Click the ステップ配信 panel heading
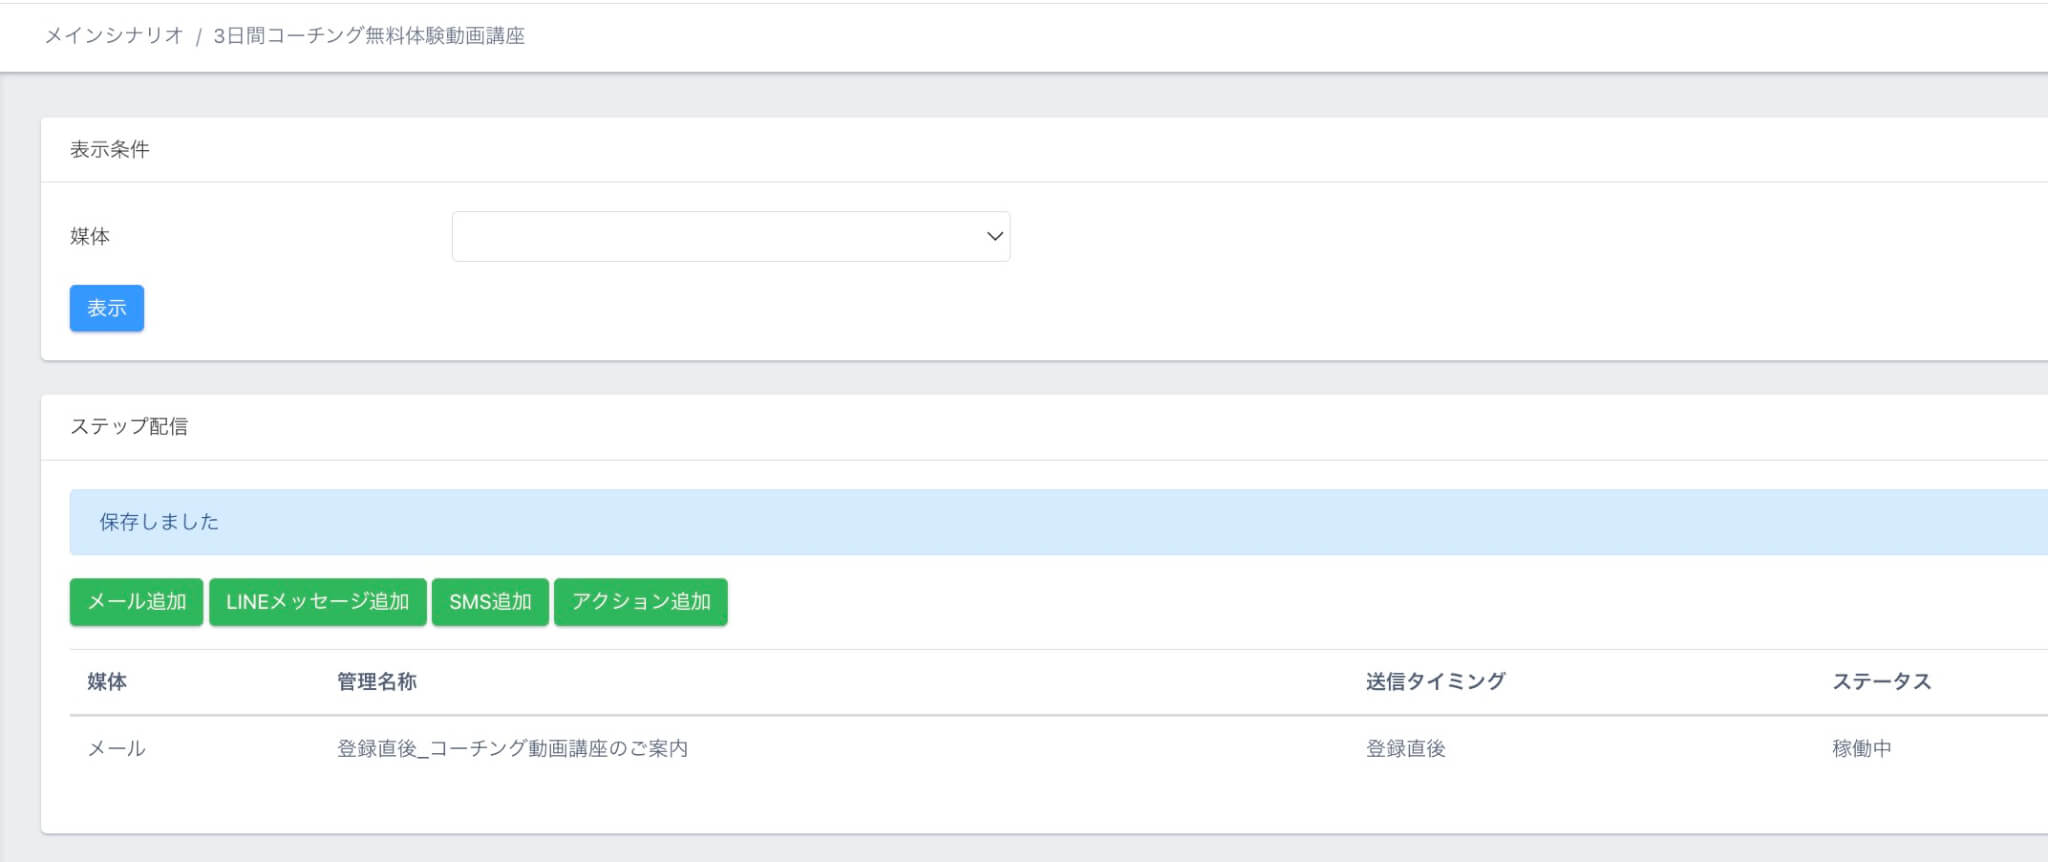This screenshot has height=862, width=2048. [x=129, y=427]
